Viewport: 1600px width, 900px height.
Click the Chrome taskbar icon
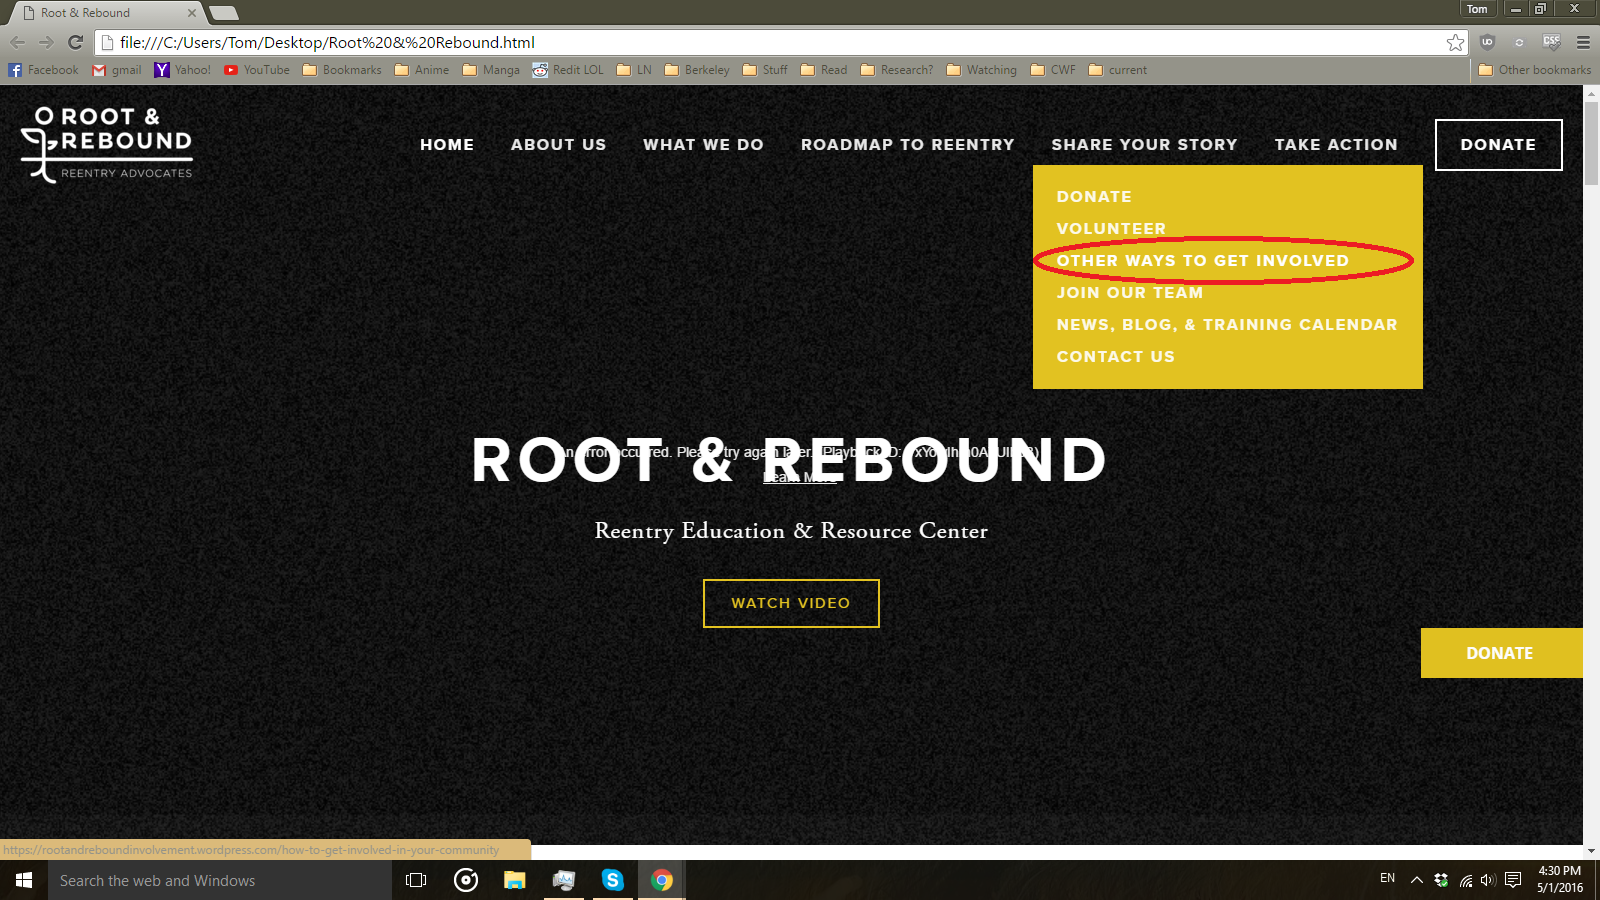661,880
